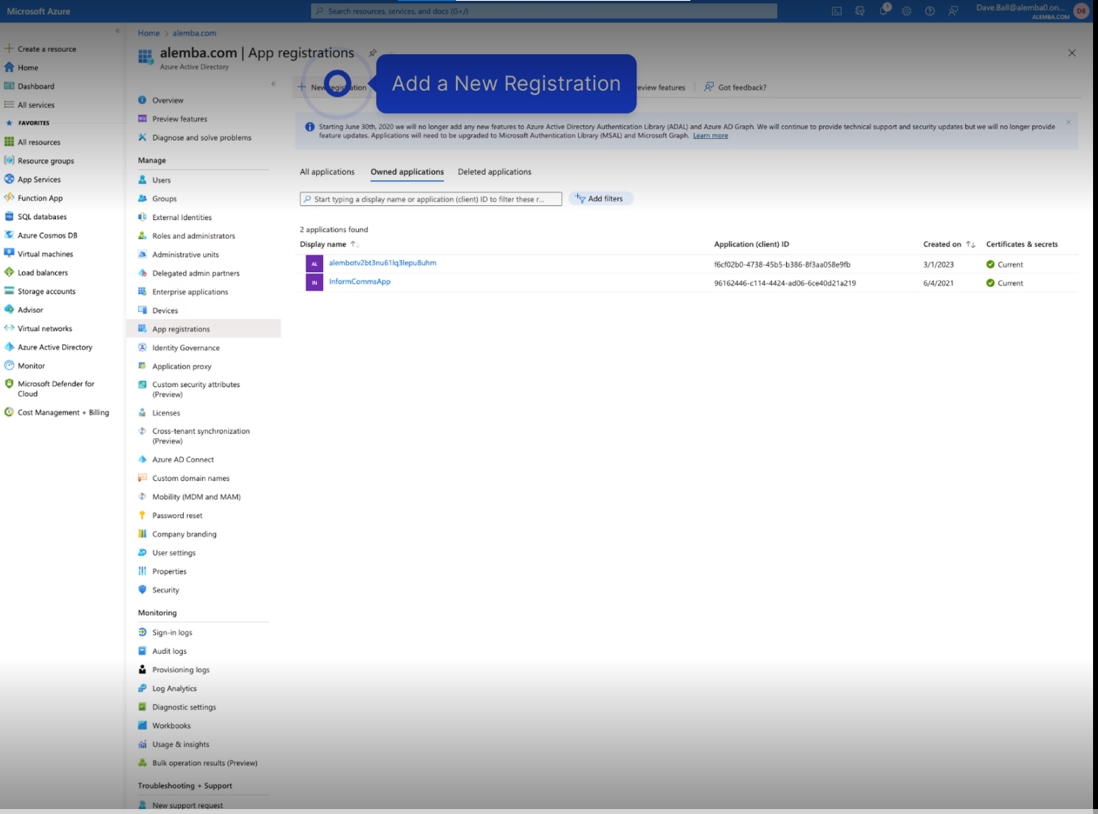Click the InformCommsApp purple avatar icon
1098x814 pixels.
314,283
